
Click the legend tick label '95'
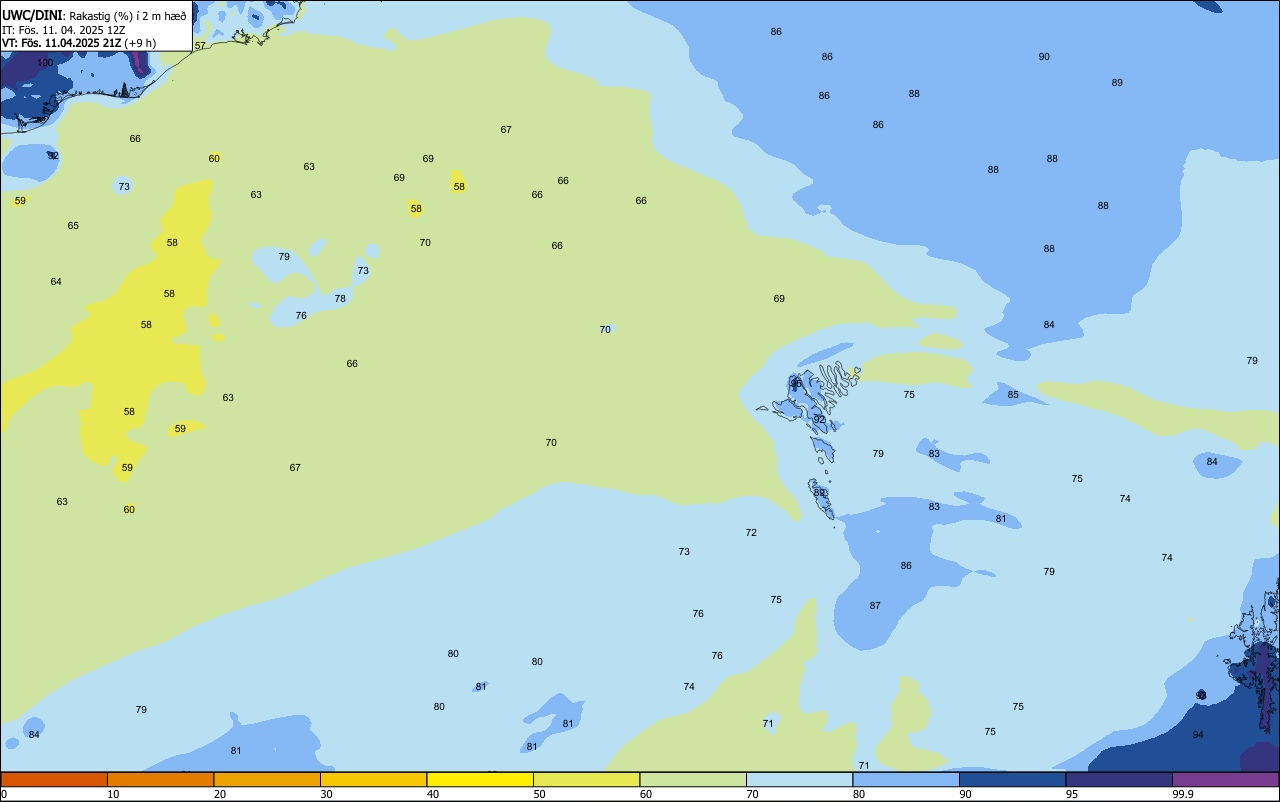click(x=1072, y=794)
